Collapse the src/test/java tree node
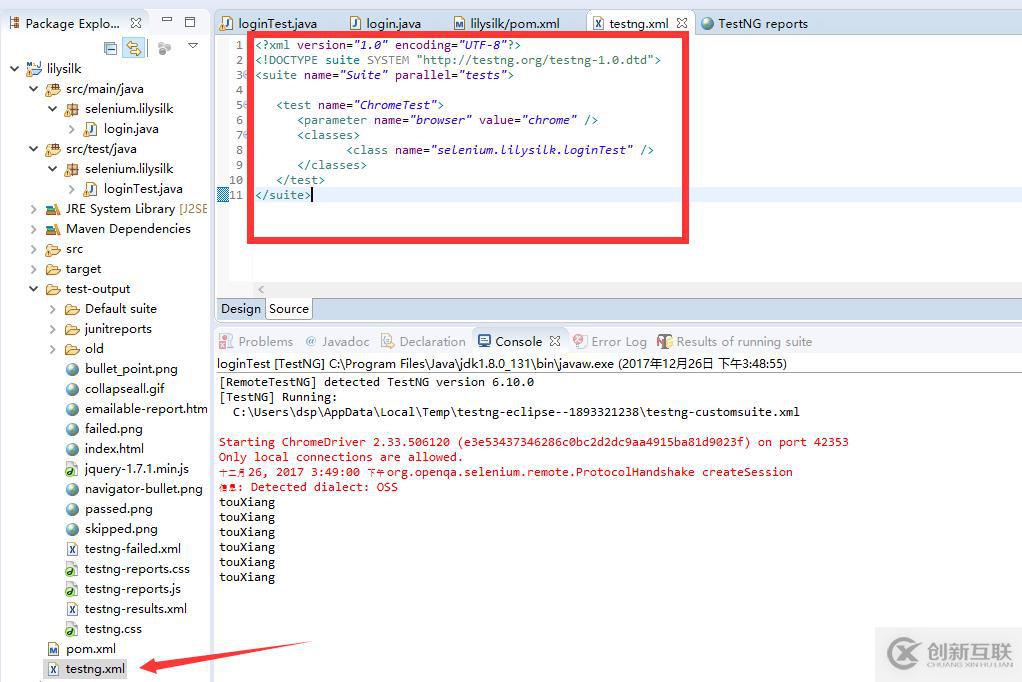This screenshot has height=682, width=1022. point(34,149)
